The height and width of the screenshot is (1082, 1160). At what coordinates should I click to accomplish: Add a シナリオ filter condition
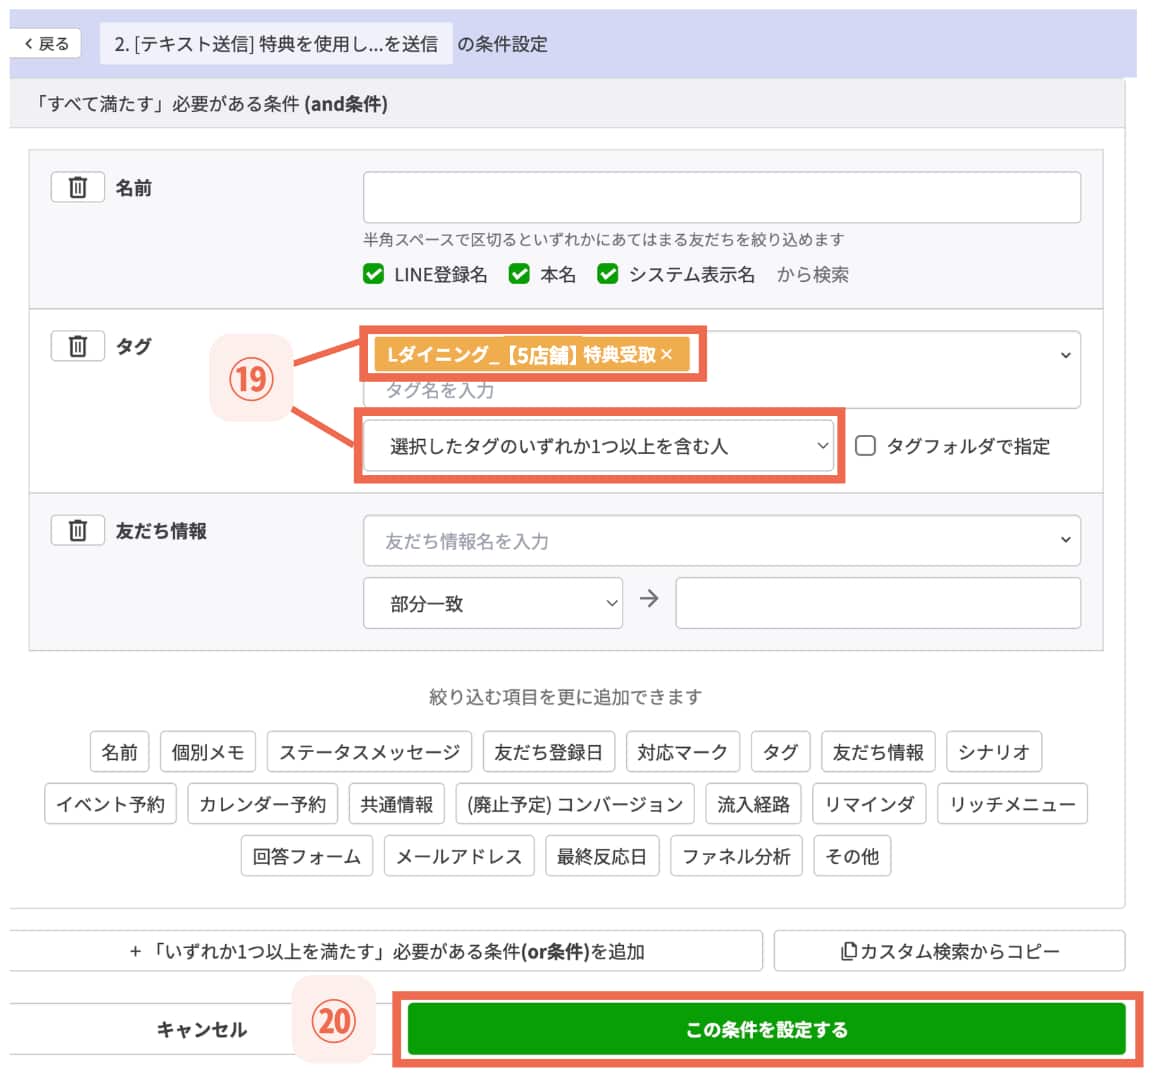994,751
